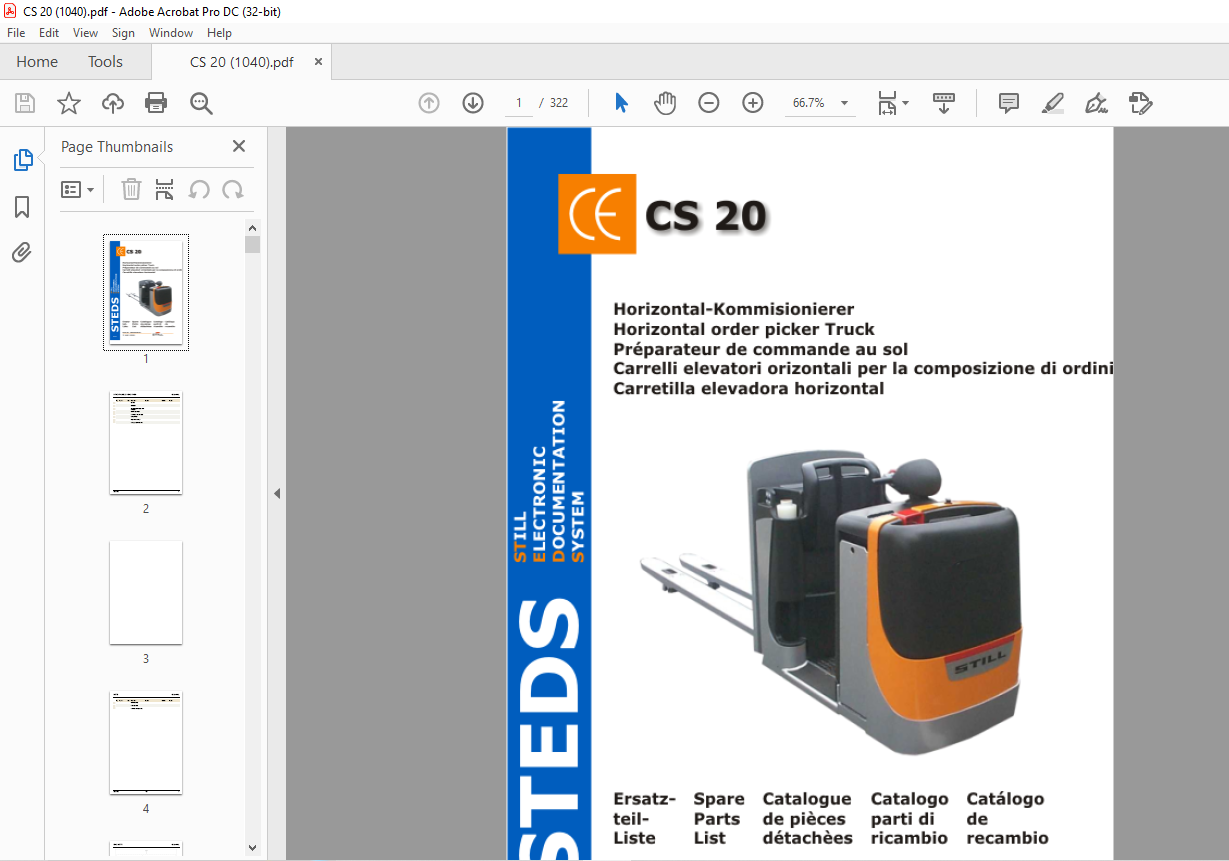Select page 3 blank thumbnail

point(146,593)
